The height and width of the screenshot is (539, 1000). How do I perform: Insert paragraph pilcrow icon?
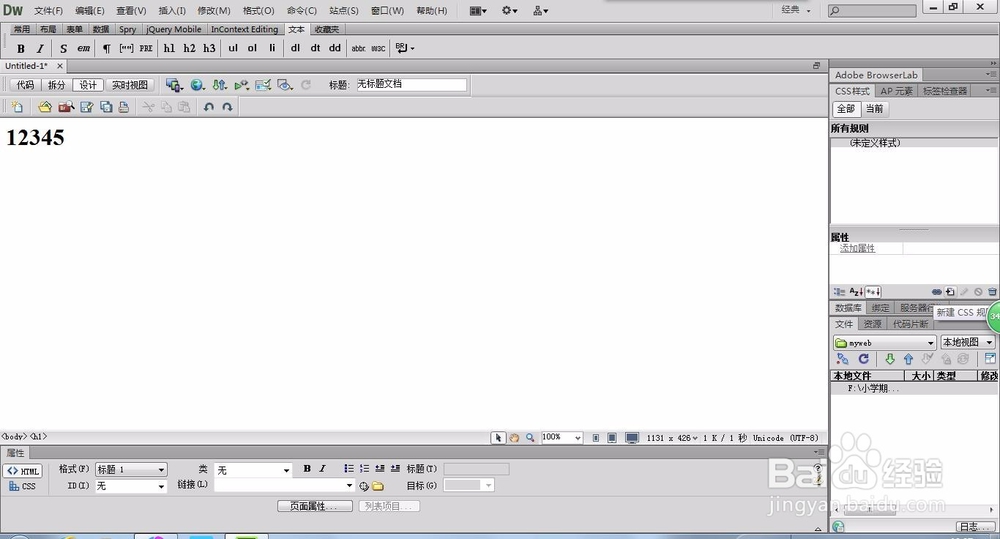point(107,48)
